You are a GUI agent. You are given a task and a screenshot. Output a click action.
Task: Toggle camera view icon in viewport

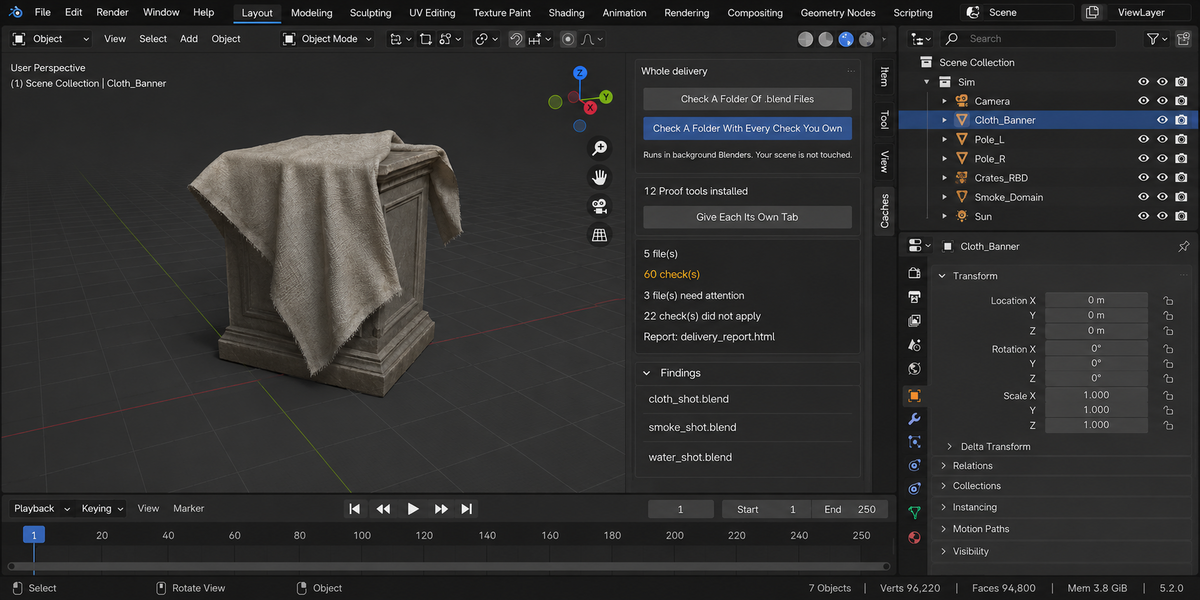pos(600,206)
